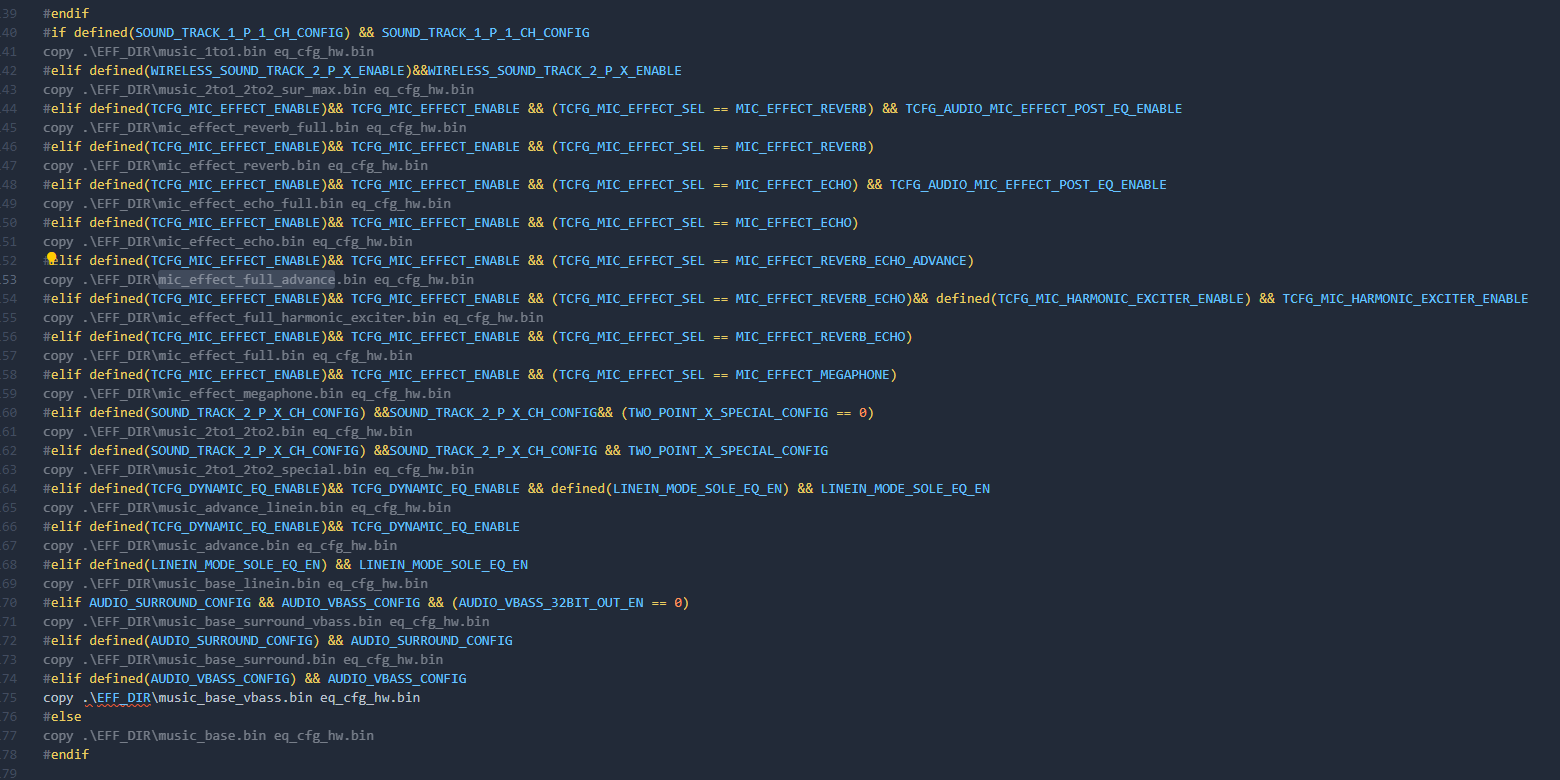Click mic_effect_reverb_full.bin on line 45
The width and height of the screenshot is (1560, 780).
tap(258, 127)
